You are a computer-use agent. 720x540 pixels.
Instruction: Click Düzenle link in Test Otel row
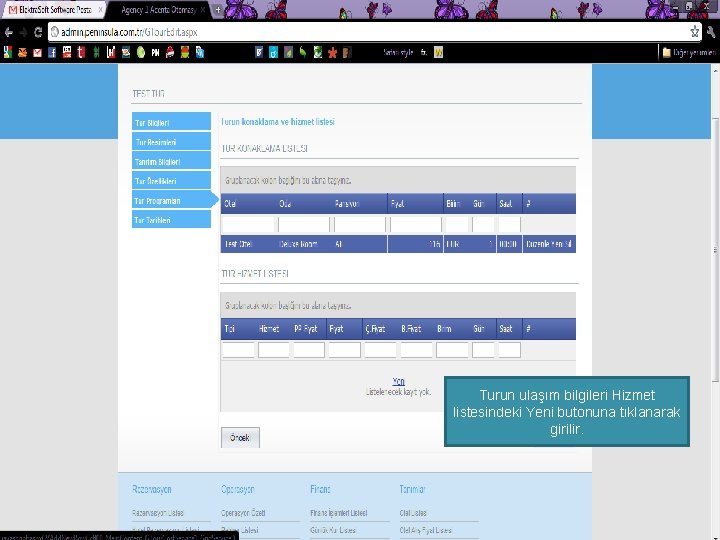[537, 244]
